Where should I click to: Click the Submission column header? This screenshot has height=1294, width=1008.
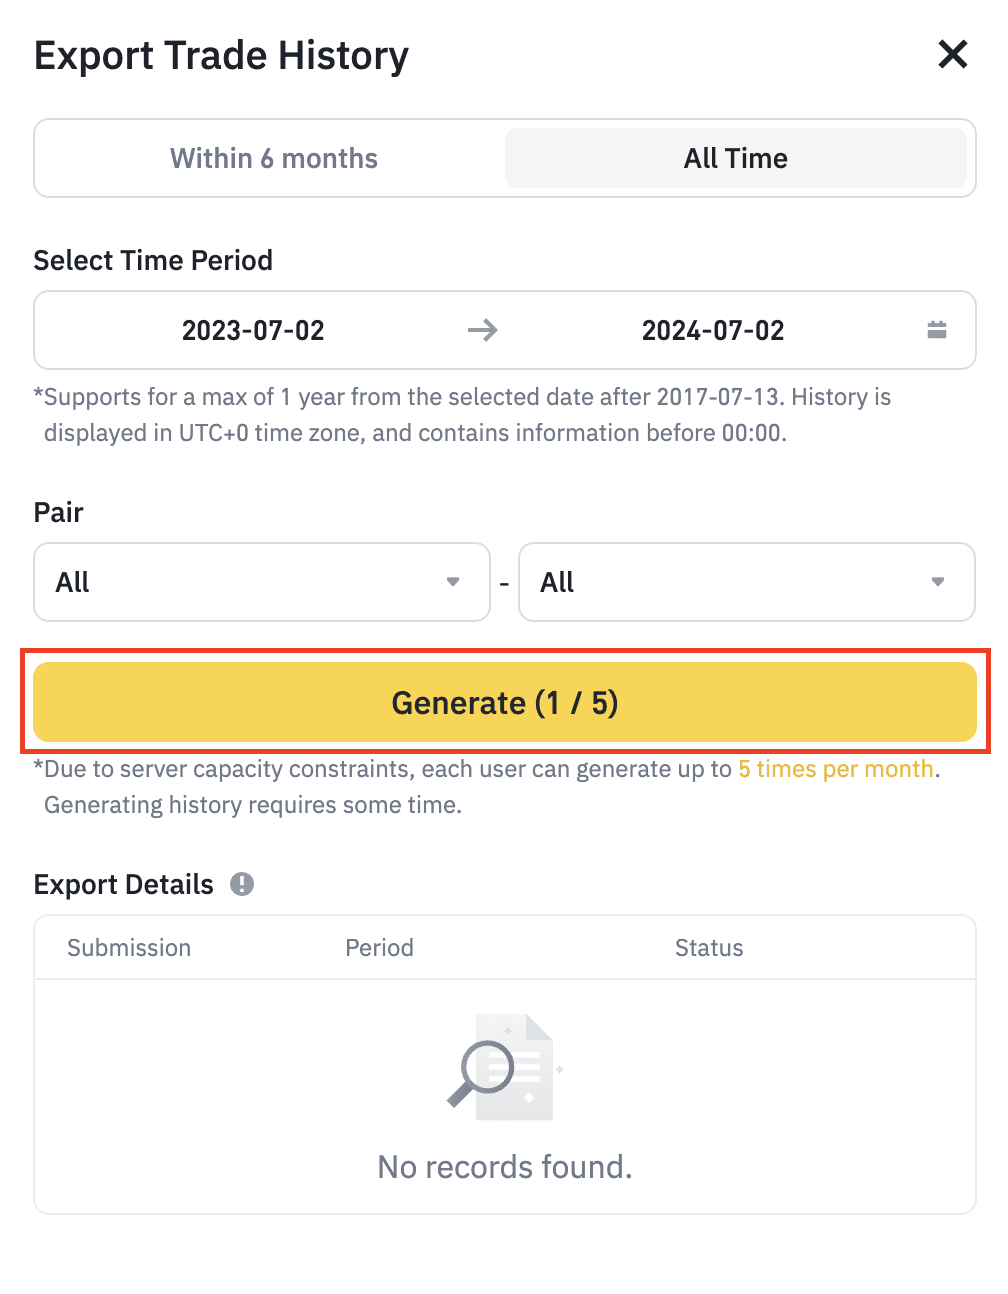(x=129, y=948)
